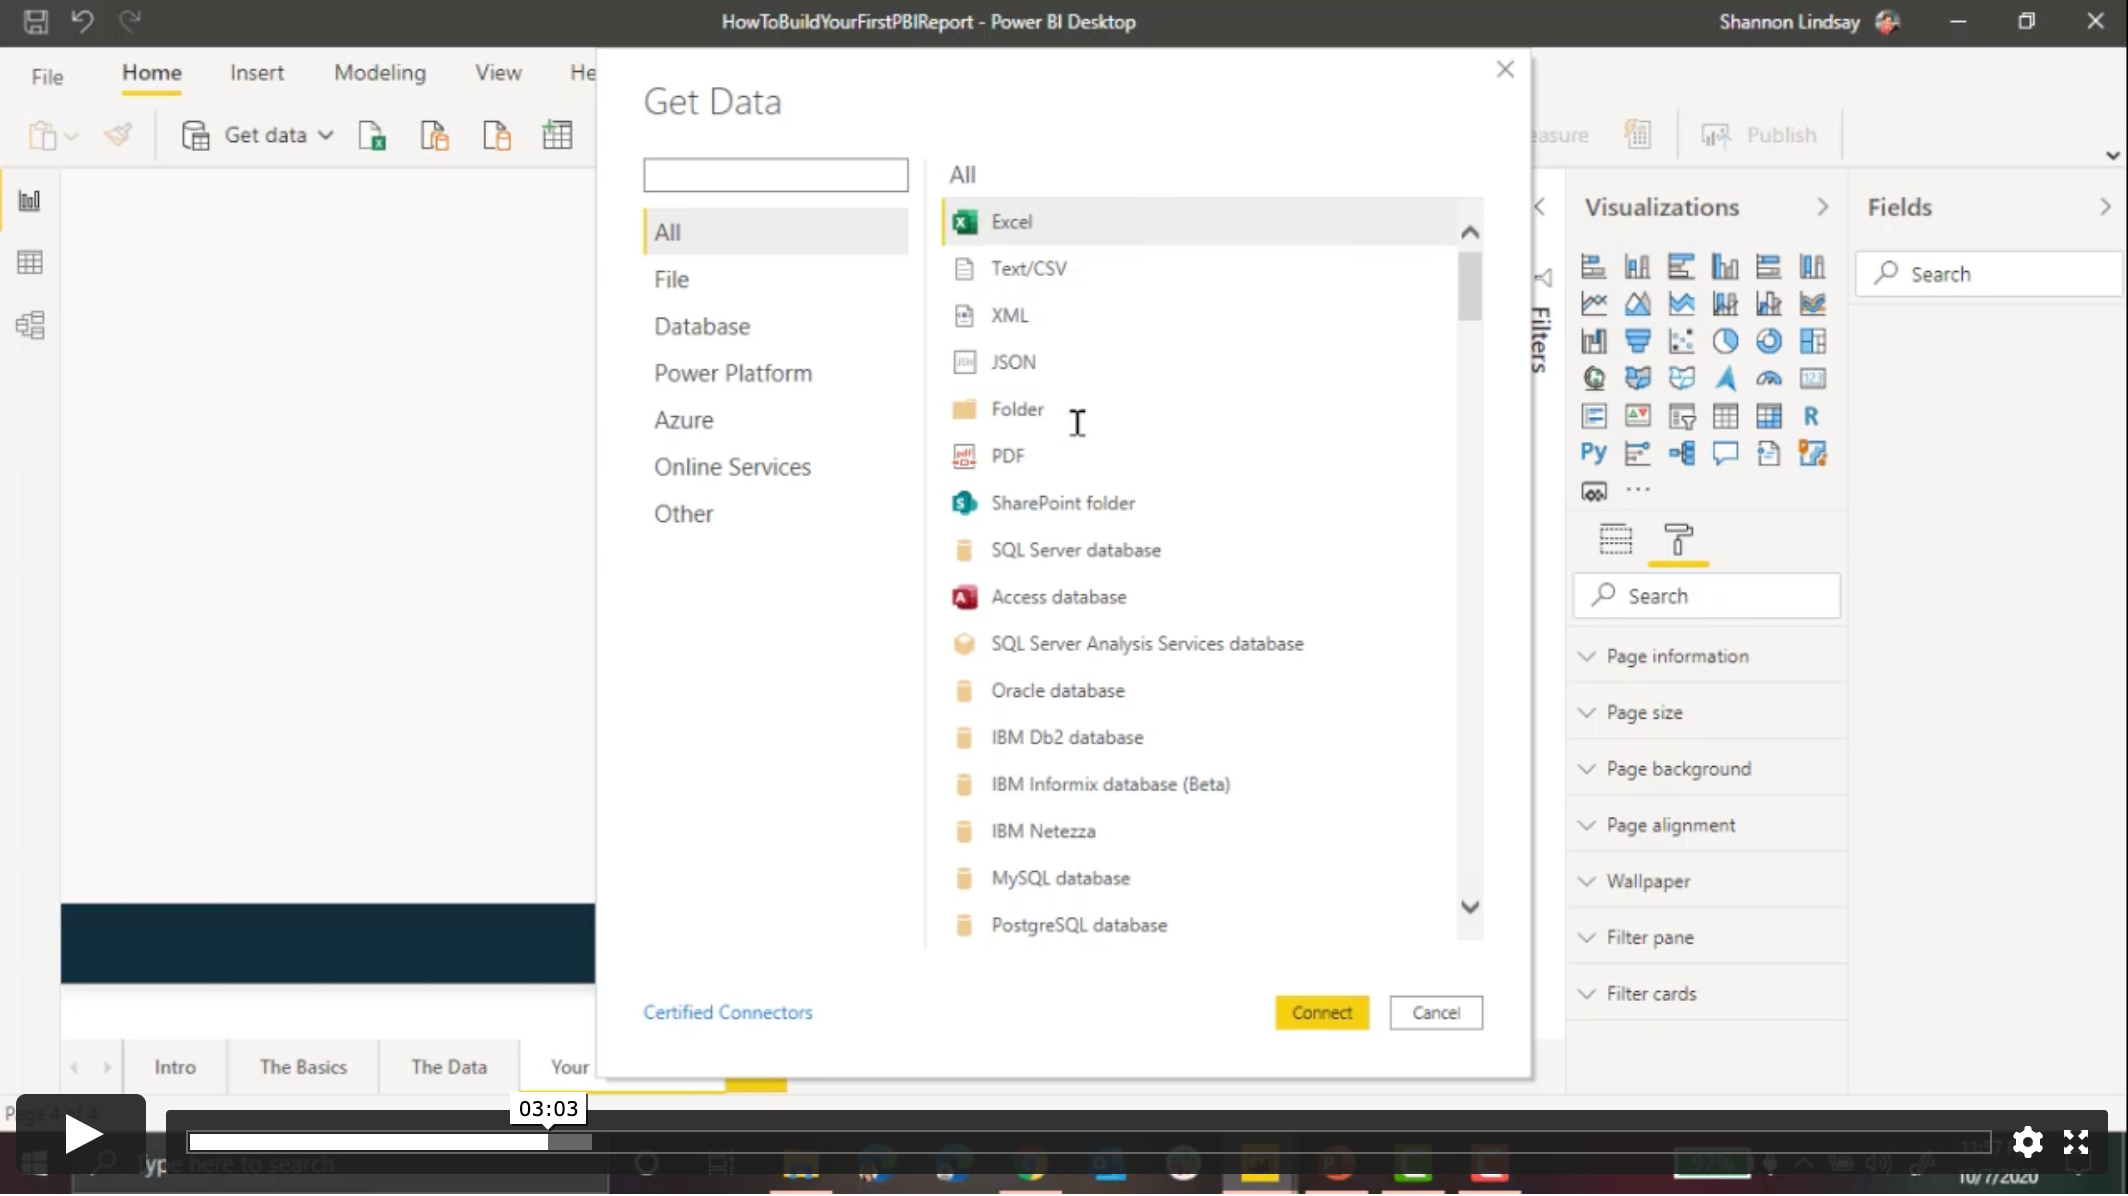The width and height of the screenshot is (2128, 1196).
Task: Click the Excel workbook icon in ribbon
Action: 372,135
